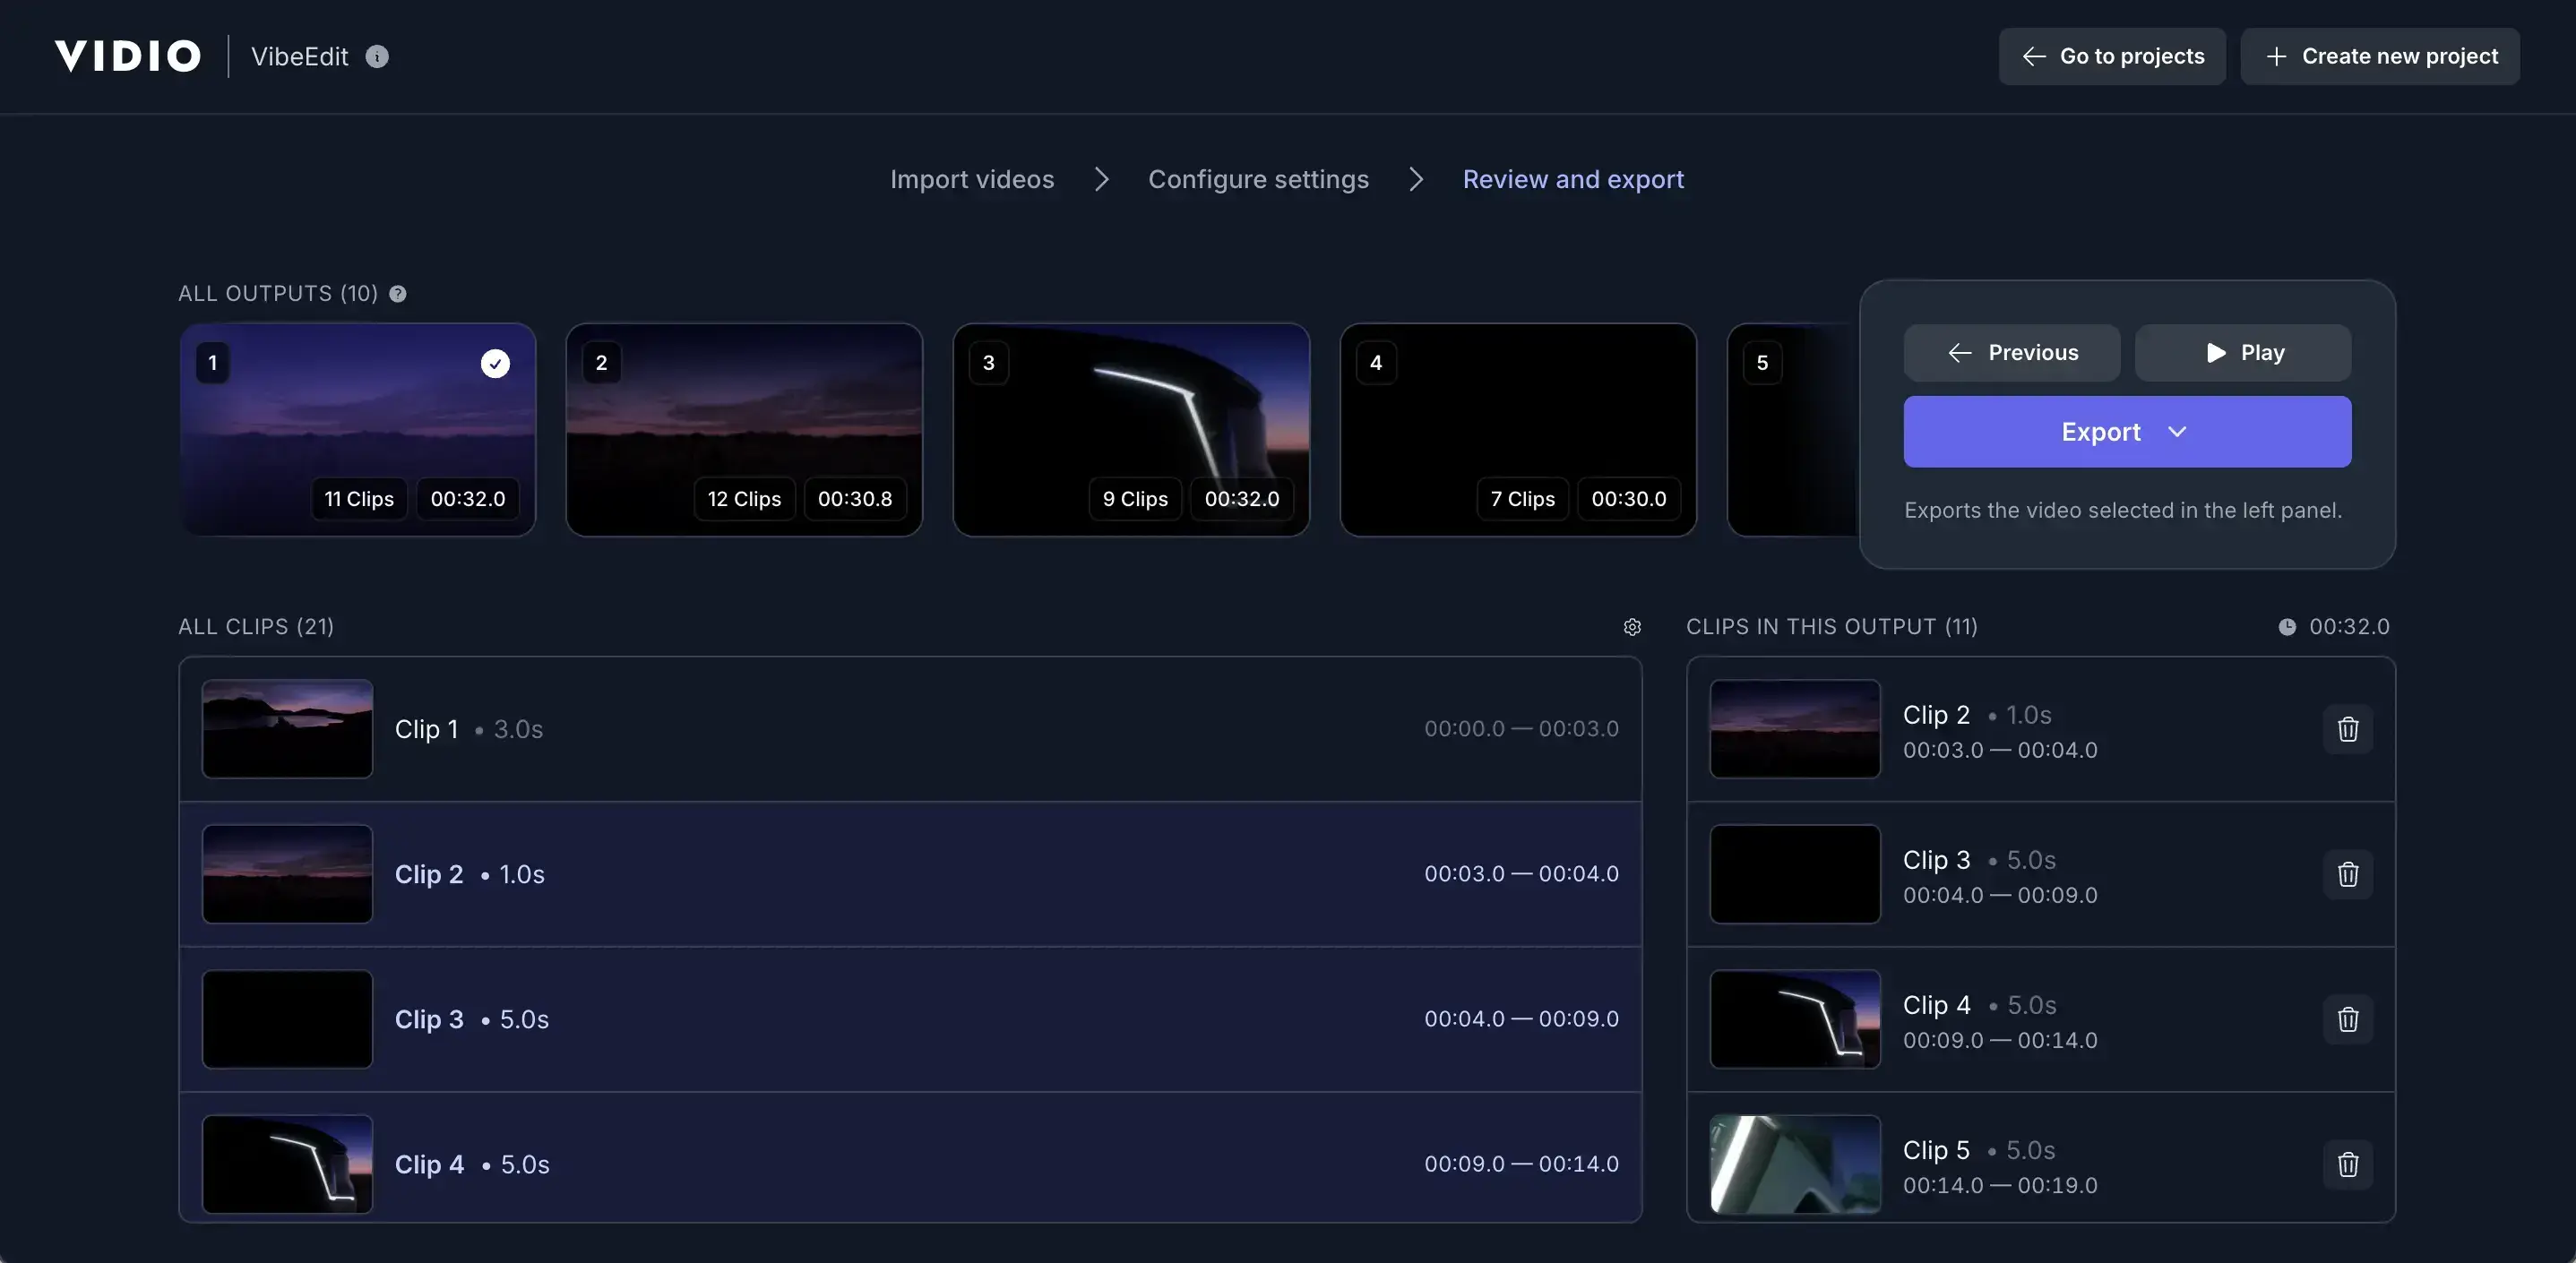Screen dimensions: 2576x1263
Task: Delete Clip 3 from this output
Action: (2348, 874)
